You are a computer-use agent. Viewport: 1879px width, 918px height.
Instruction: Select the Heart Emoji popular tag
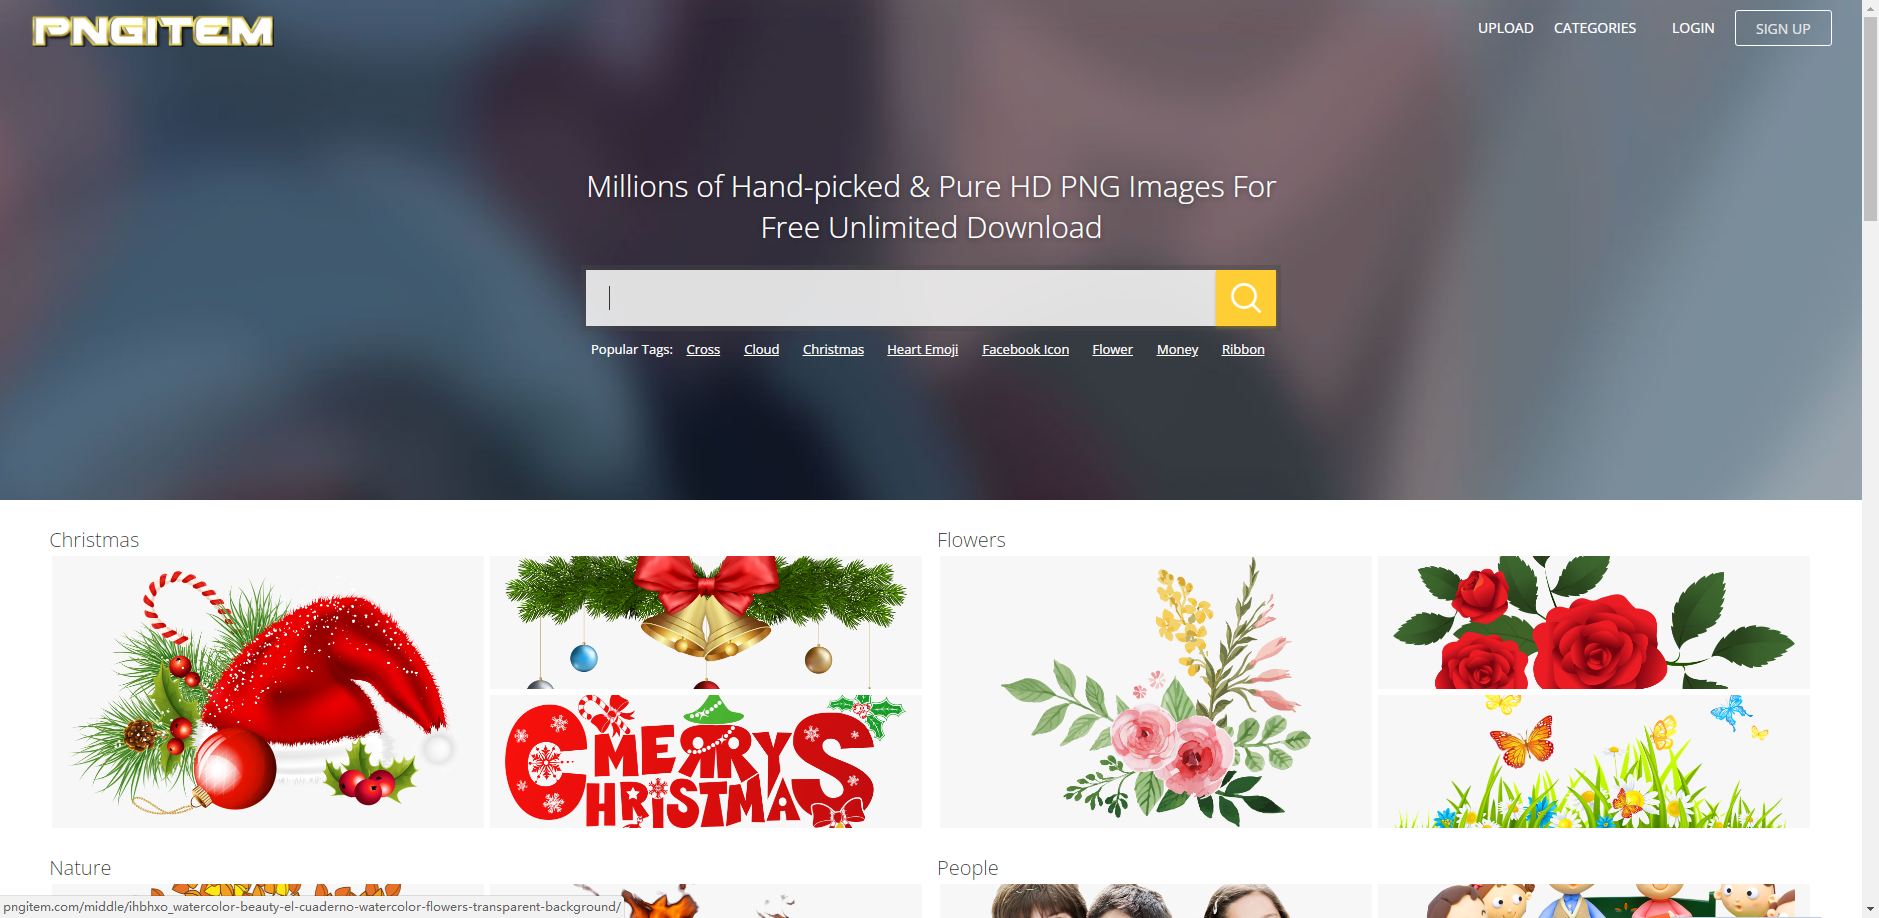pyautogui.click(x=922, y=349)
